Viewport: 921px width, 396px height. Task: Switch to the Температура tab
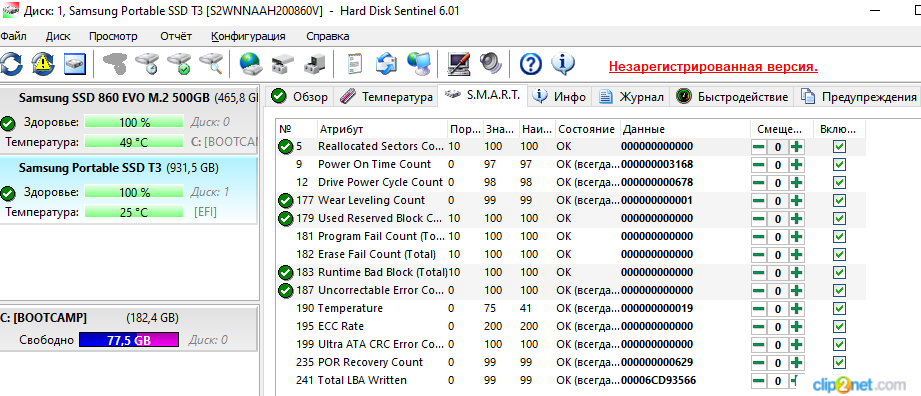coord(386,97)
